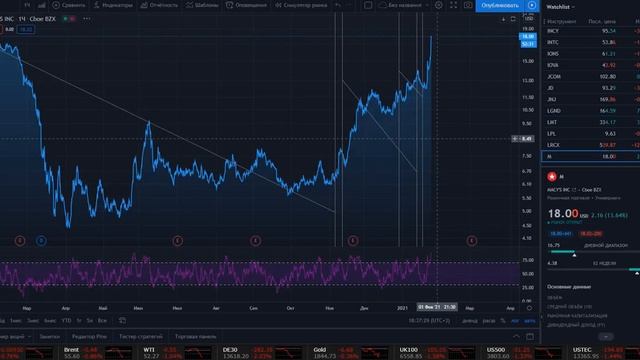Image resolution: width=640 pixels, height=360 pixels.
Task: Create an alert via Оповещения button
Action: pos(247,5)
